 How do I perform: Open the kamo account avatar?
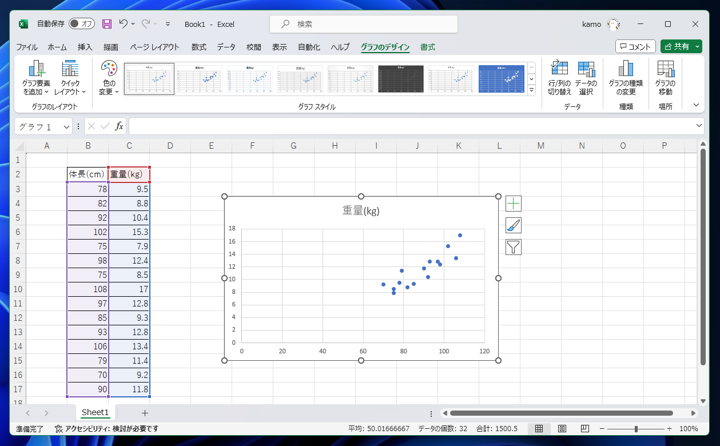[613, 24]
